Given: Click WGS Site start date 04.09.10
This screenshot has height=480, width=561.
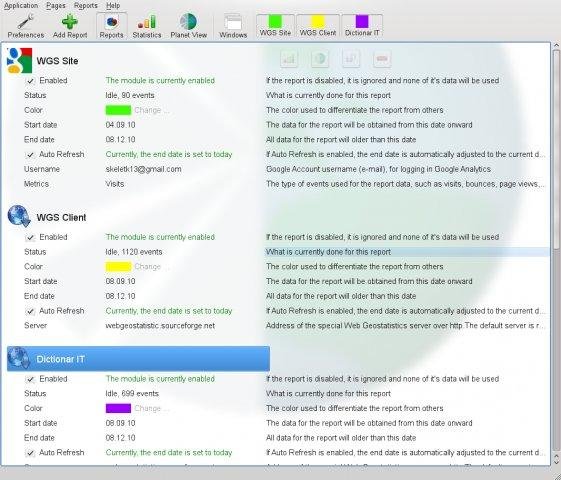Looking at the screenshot, I should coord(121,125).
